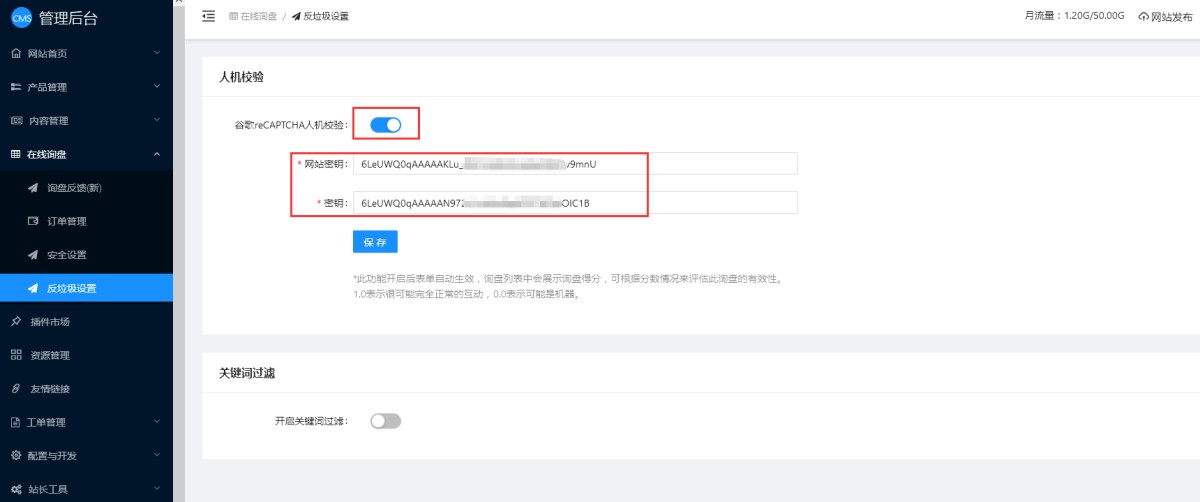Click 反垃圾设置 breadcrumb text
Viewport: 1200px width, 502px height.
click(x=326, y=16)
